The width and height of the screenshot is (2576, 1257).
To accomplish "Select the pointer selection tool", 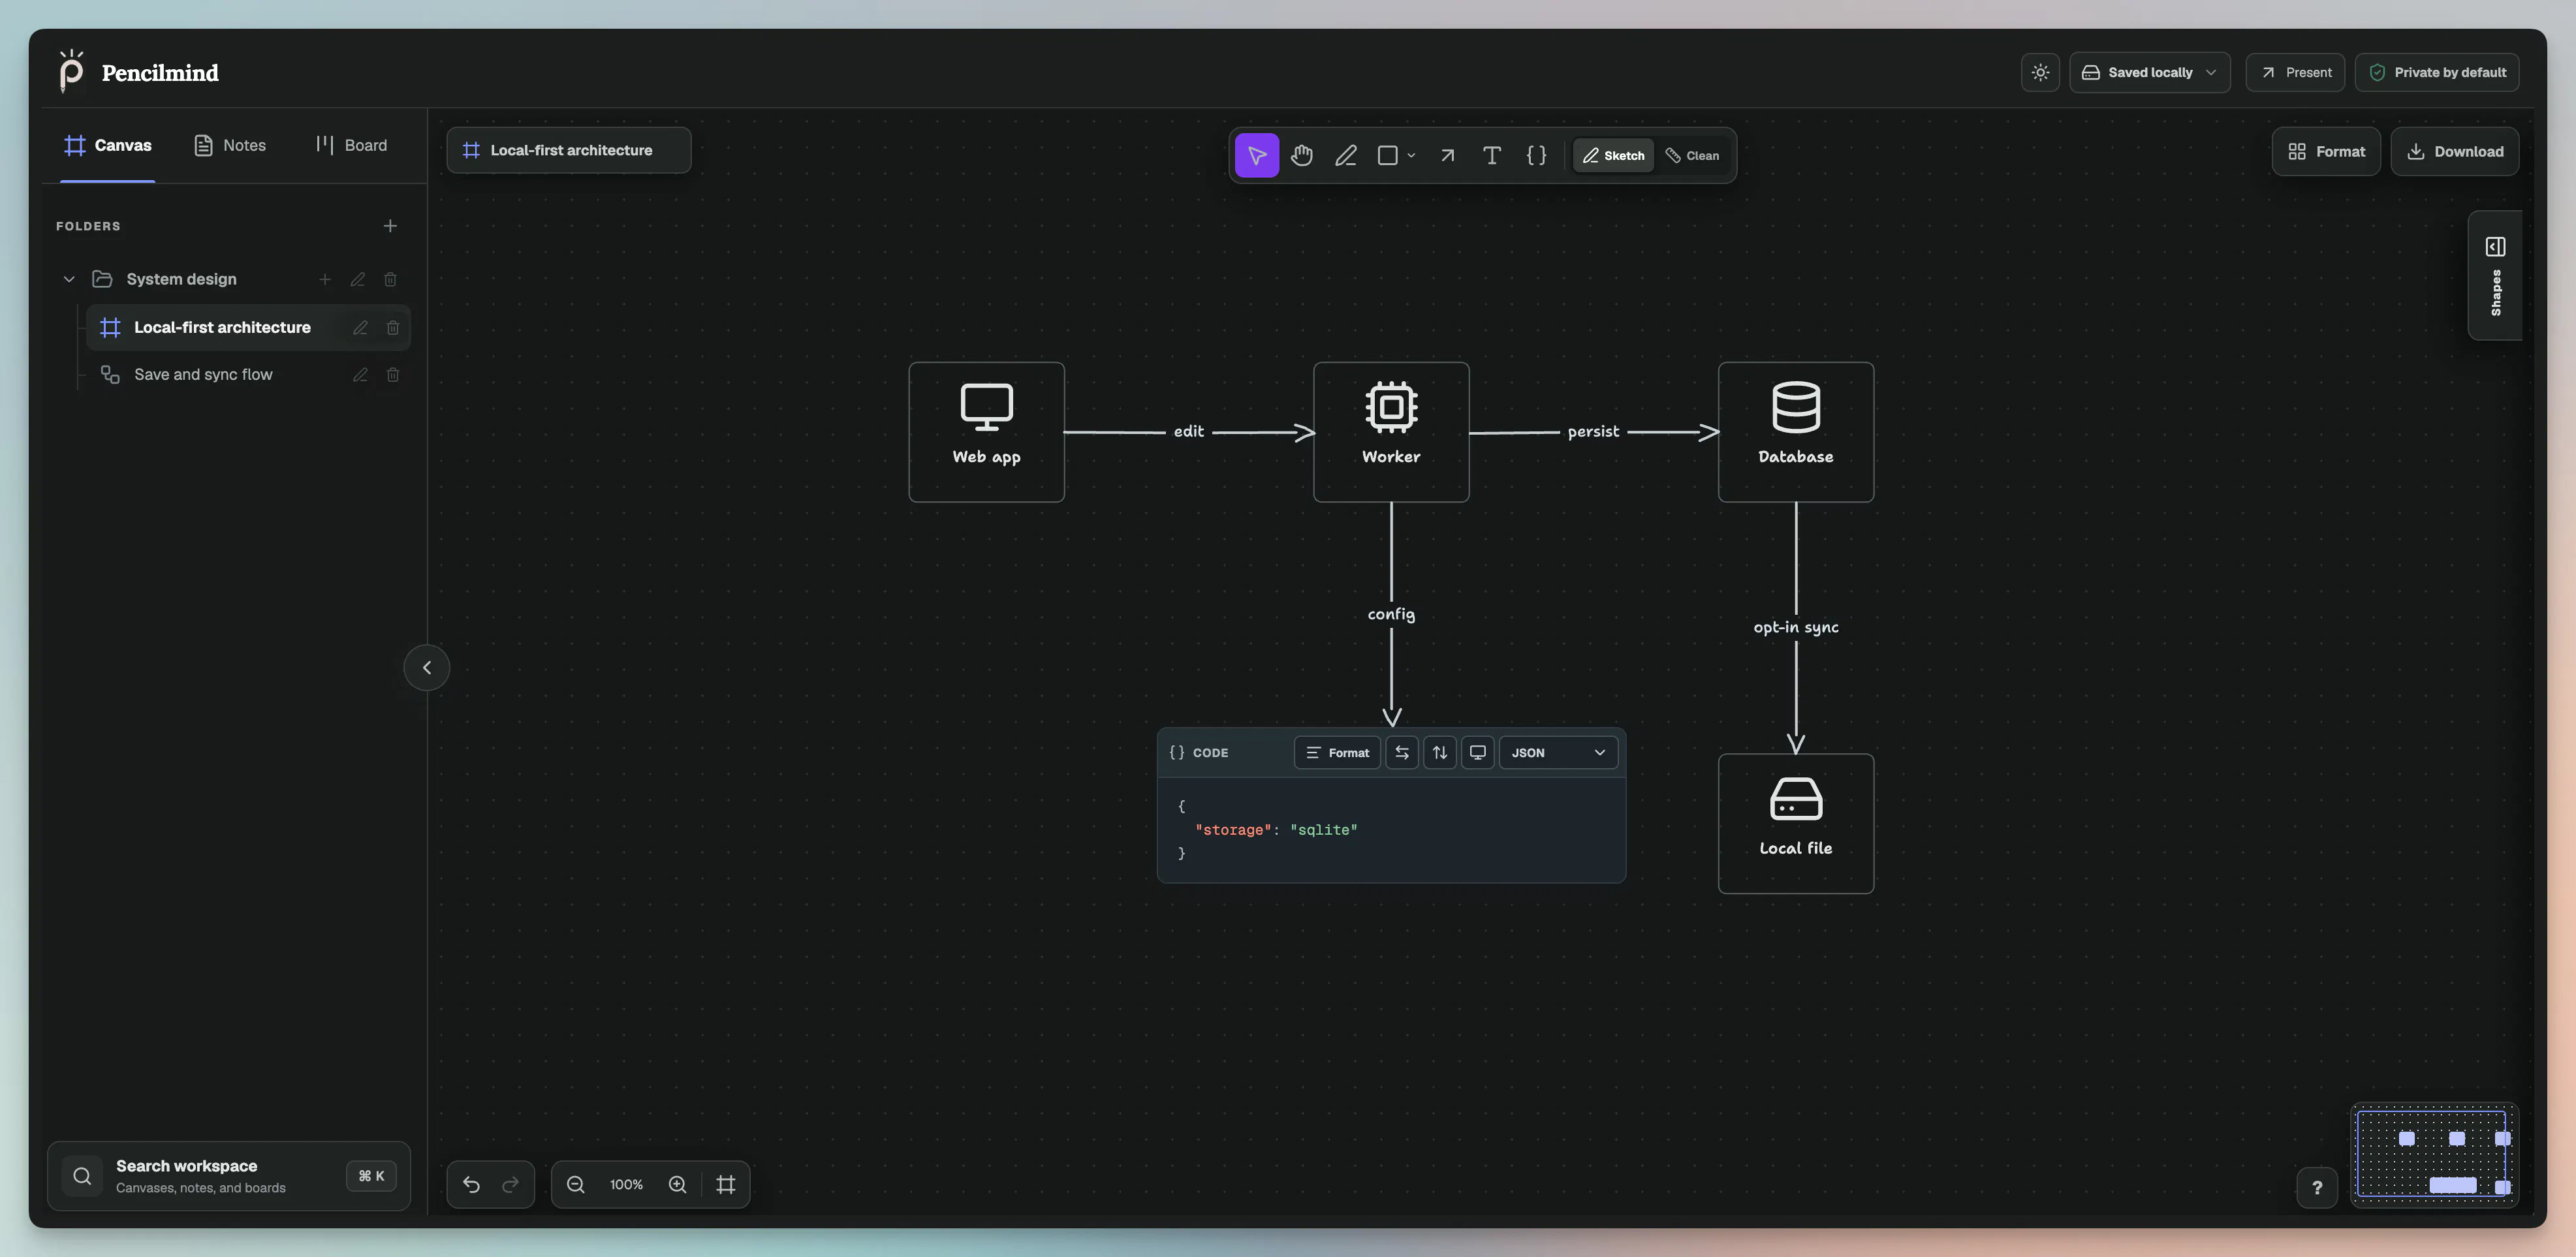I will [x=1257, y=155].
